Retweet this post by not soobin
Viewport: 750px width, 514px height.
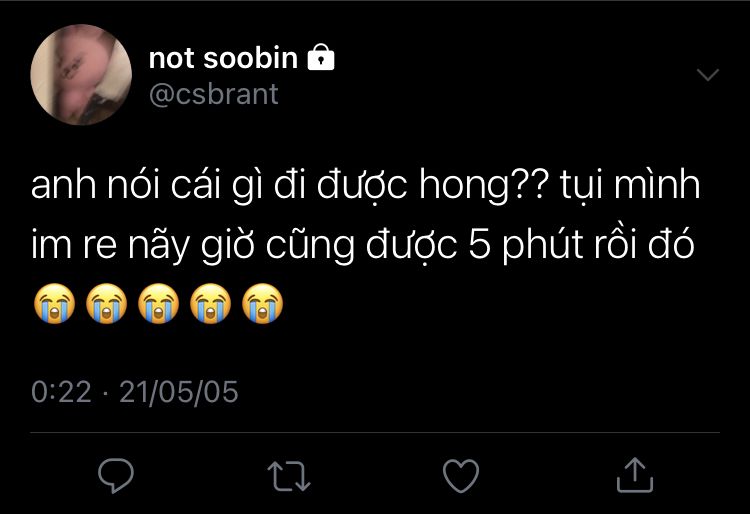(x=290, y=475)
